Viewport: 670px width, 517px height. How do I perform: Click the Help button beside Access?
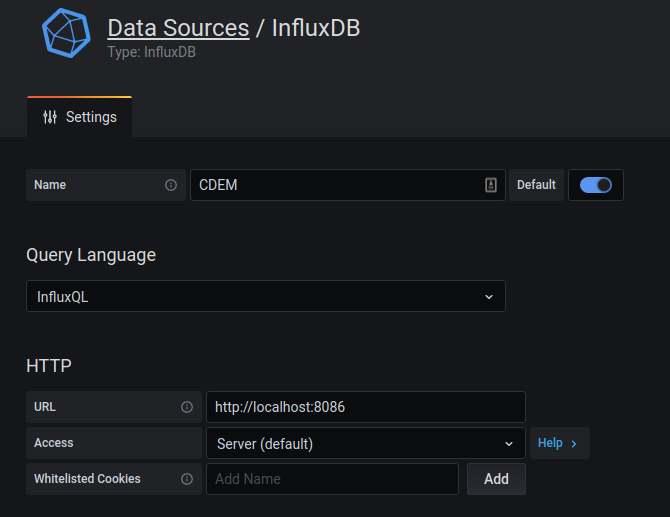pyautogui.click(x=560, y=443)
